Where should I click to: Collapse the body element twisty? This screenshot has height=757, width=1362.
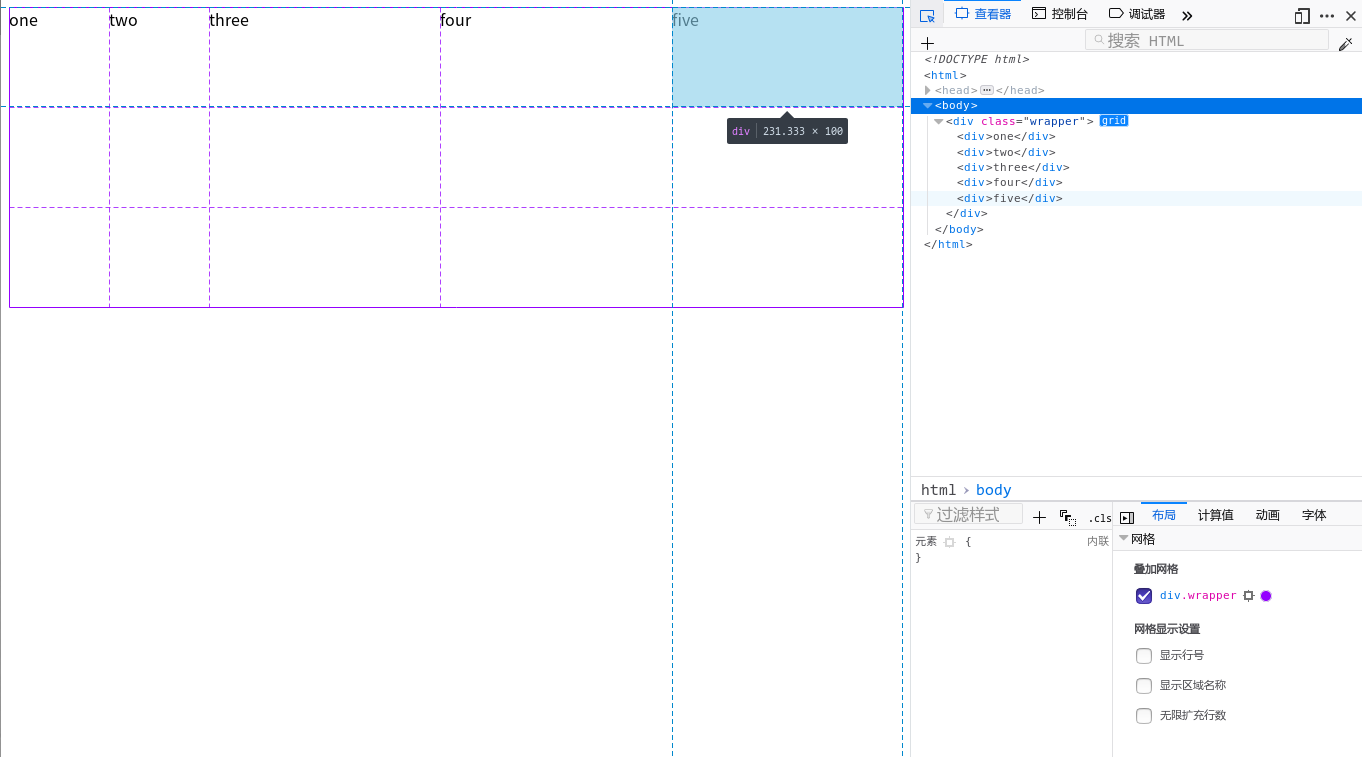(x=928, y=106)
